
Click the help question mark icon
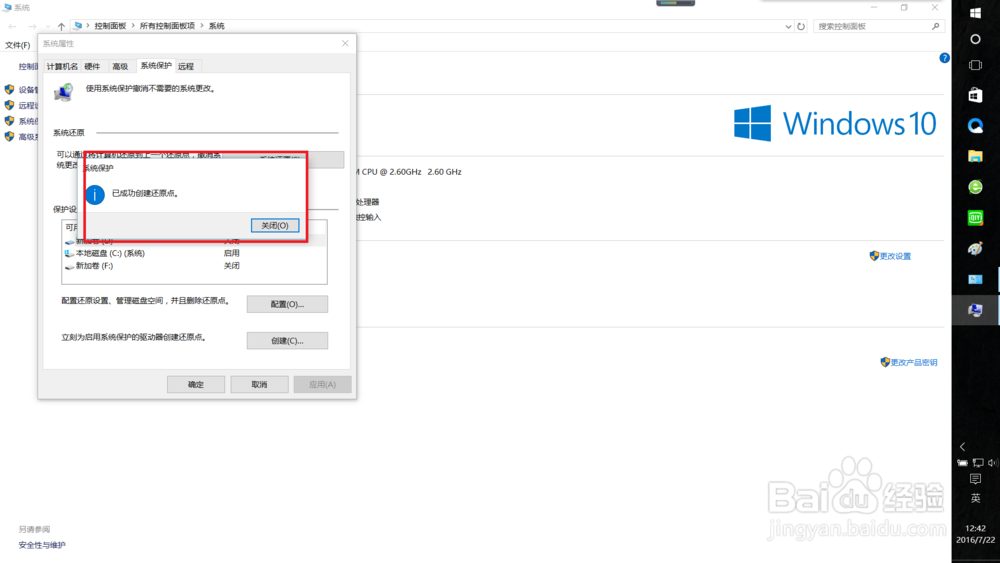(945, 58)
